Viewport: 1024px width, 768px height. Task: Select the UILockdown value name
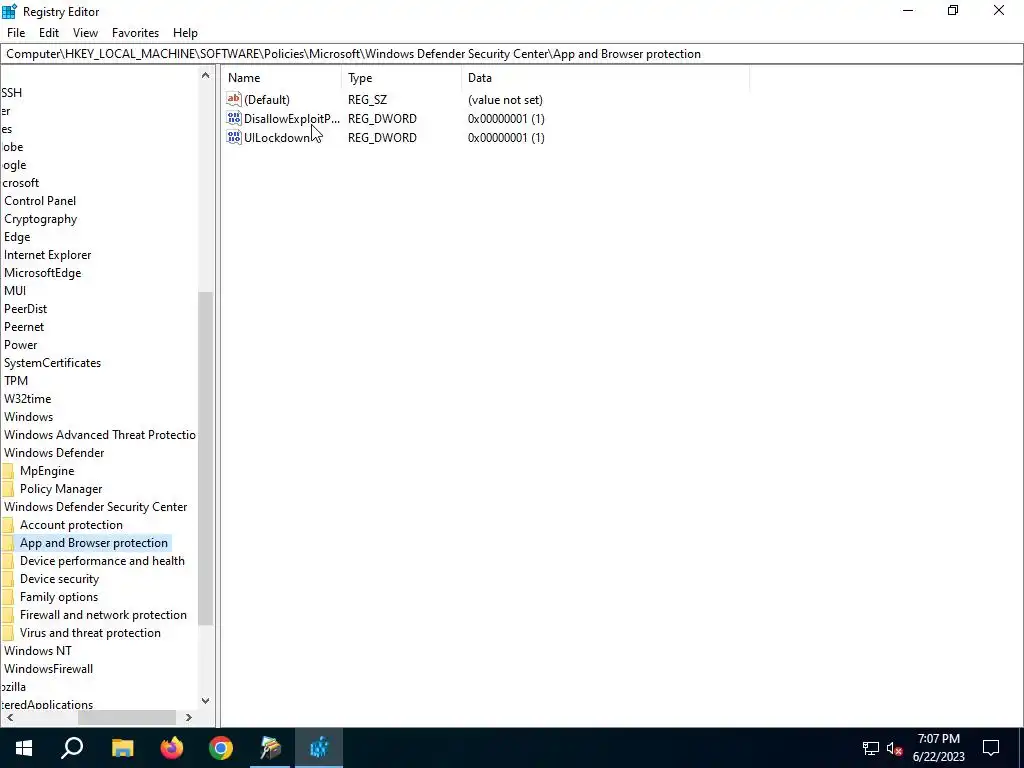[276, 138]
